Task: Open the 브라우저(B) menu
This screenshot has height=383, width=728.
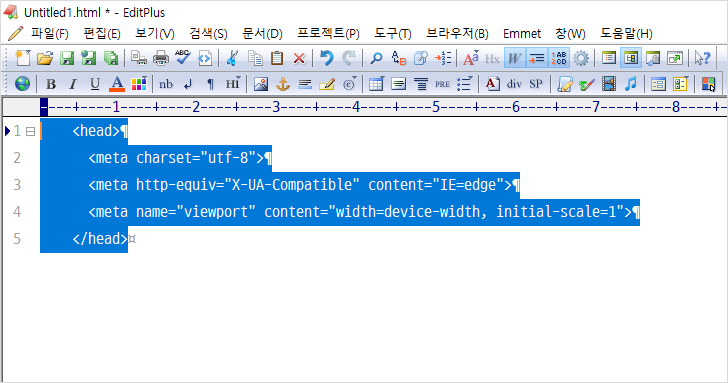Action: (457, 33)
